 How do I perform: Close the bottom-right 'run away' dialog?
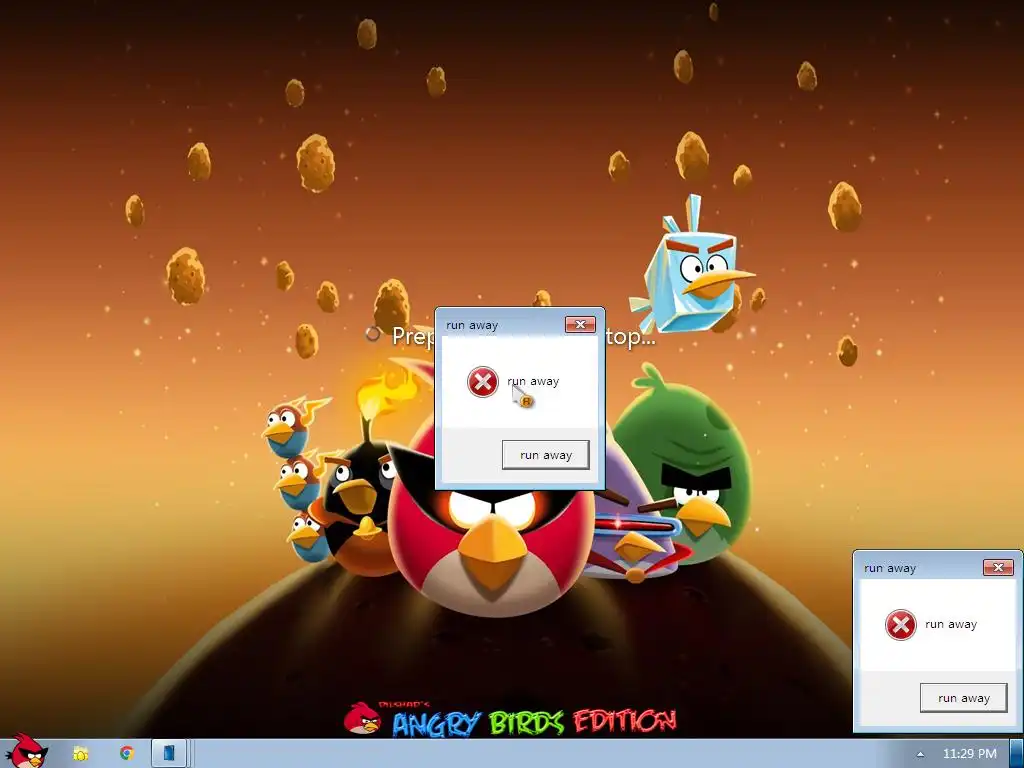click(x=998, y=568)
